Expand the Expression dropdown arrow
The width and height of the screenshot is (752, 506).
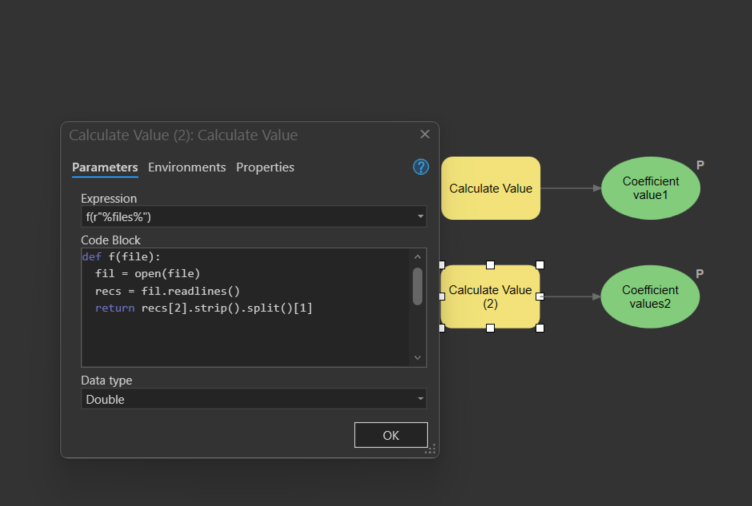[420, 217]
